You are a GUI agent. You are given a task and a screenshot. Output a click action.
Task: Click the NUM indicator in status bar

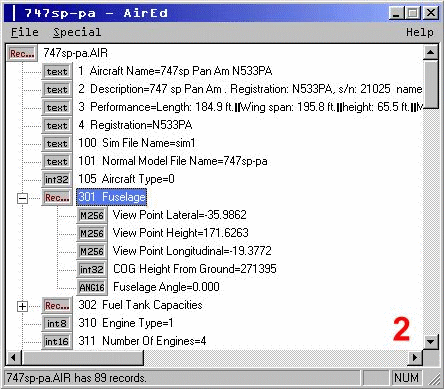coord(406,378)
